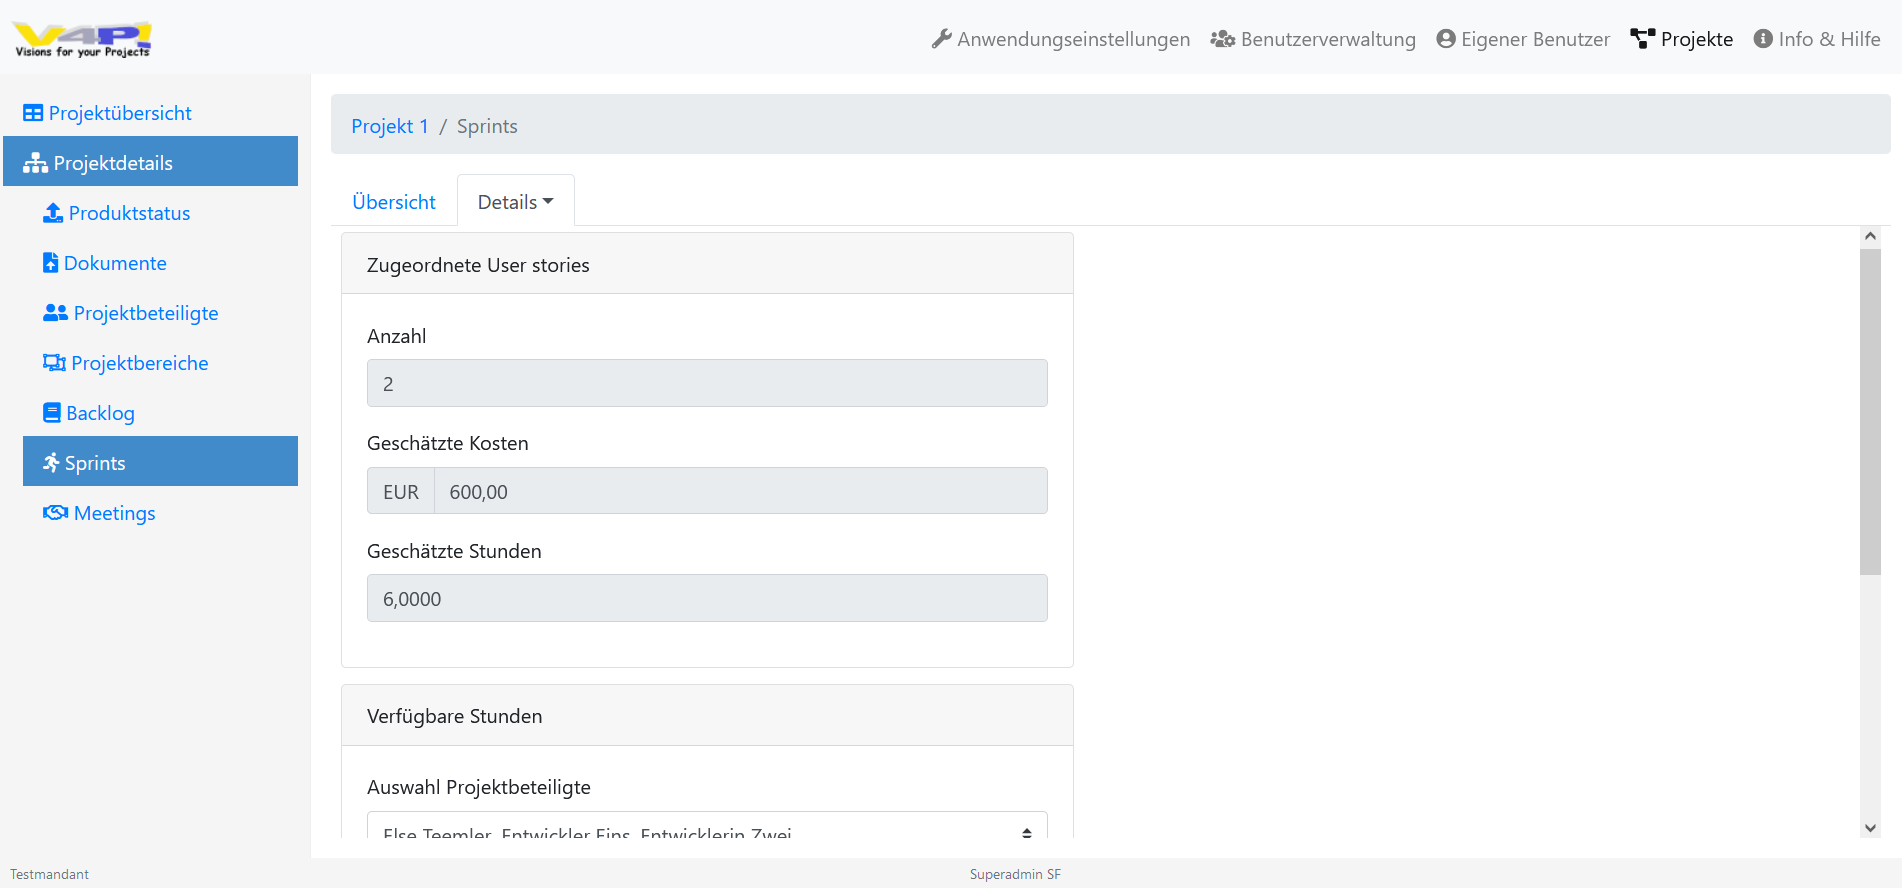Screen dimensions: 1902x888
Task: Click the wrench icon for Anwendungseinstellungen
Action: tap(941, 39)
